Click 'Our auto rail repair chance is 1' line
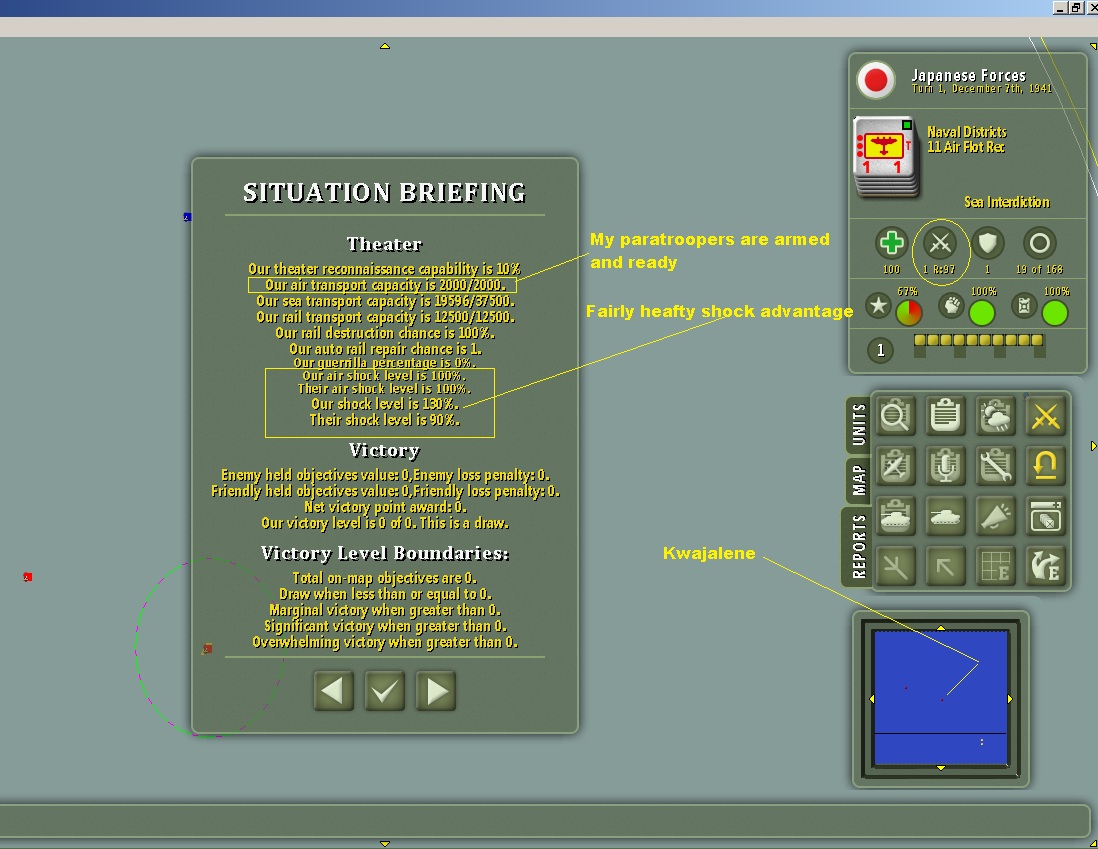This screenshot has height=849, width=1098. 385,349
